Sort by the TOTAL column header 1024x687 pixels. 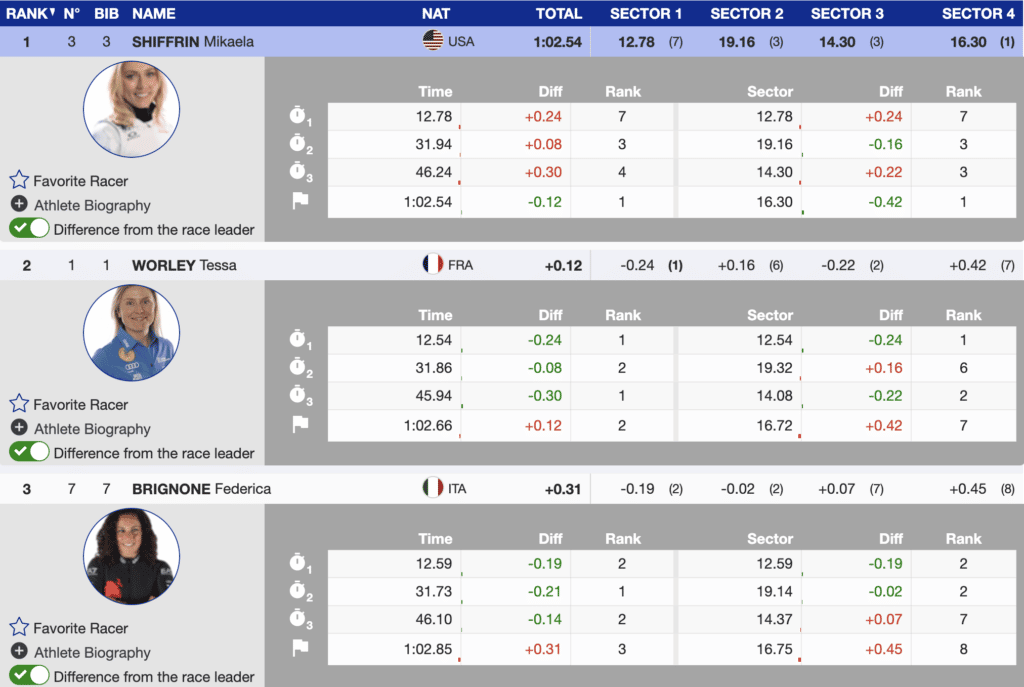tap(558, 14)
